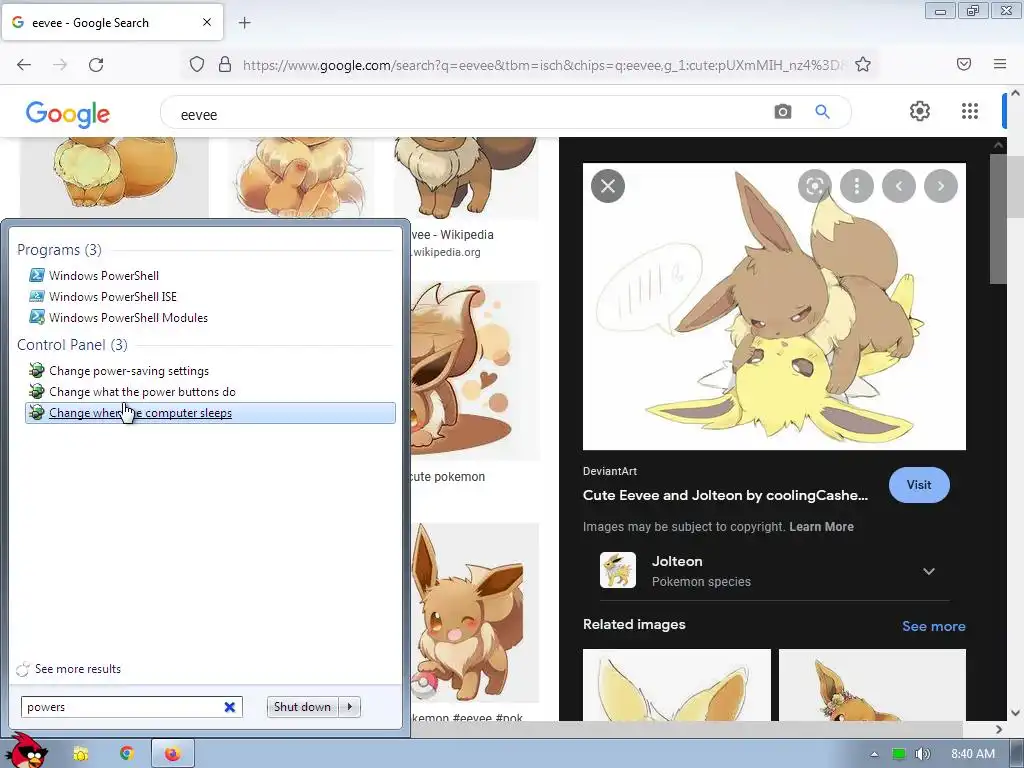The width and height of the screenshot is (1024, 768).
Task: Click the Learn More copyright link
Action: coord(821,526)
